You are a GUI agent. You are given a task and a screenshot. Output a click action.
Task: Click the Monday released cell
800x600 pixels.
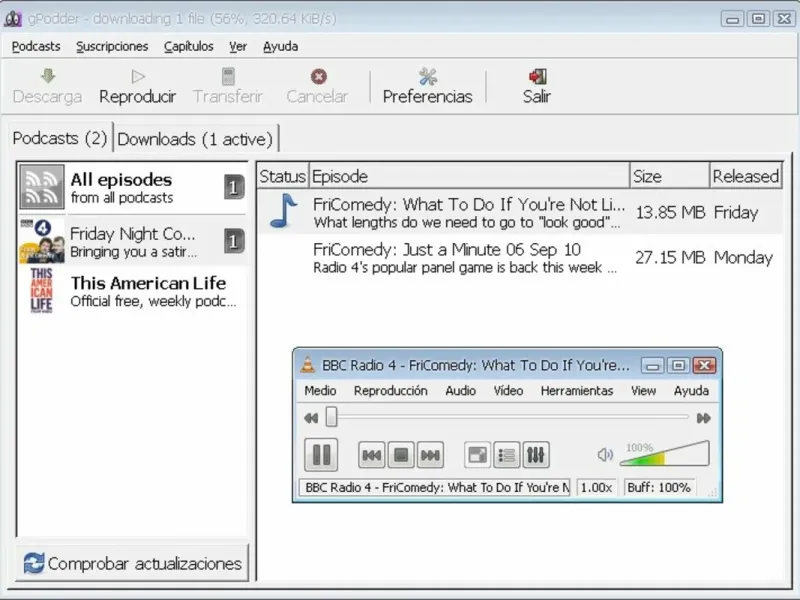[x=743, y=257]
